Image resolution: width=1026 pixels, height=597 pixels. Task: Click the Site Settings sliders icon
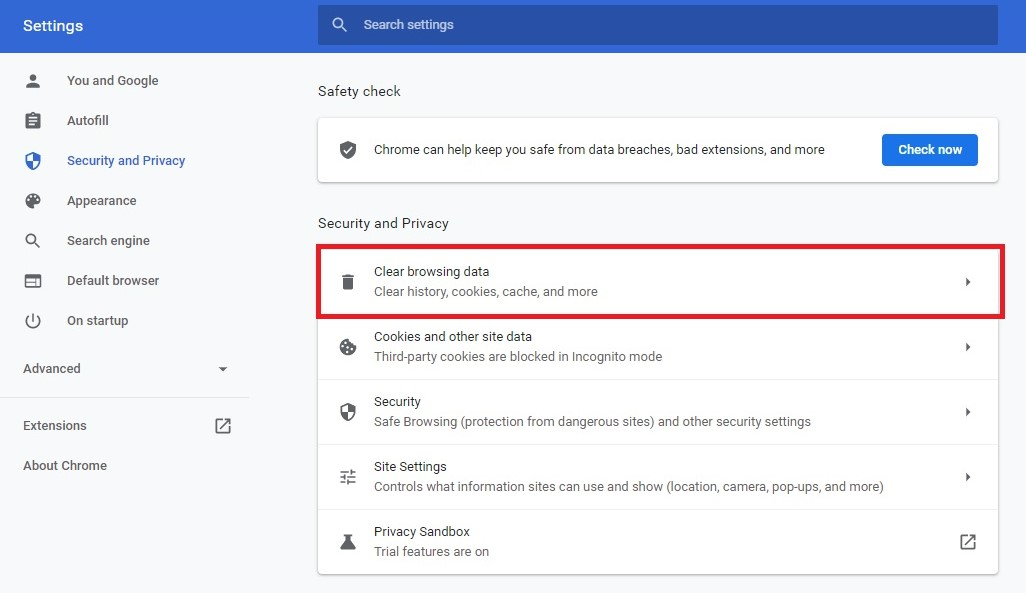click(x=348, y=477)
